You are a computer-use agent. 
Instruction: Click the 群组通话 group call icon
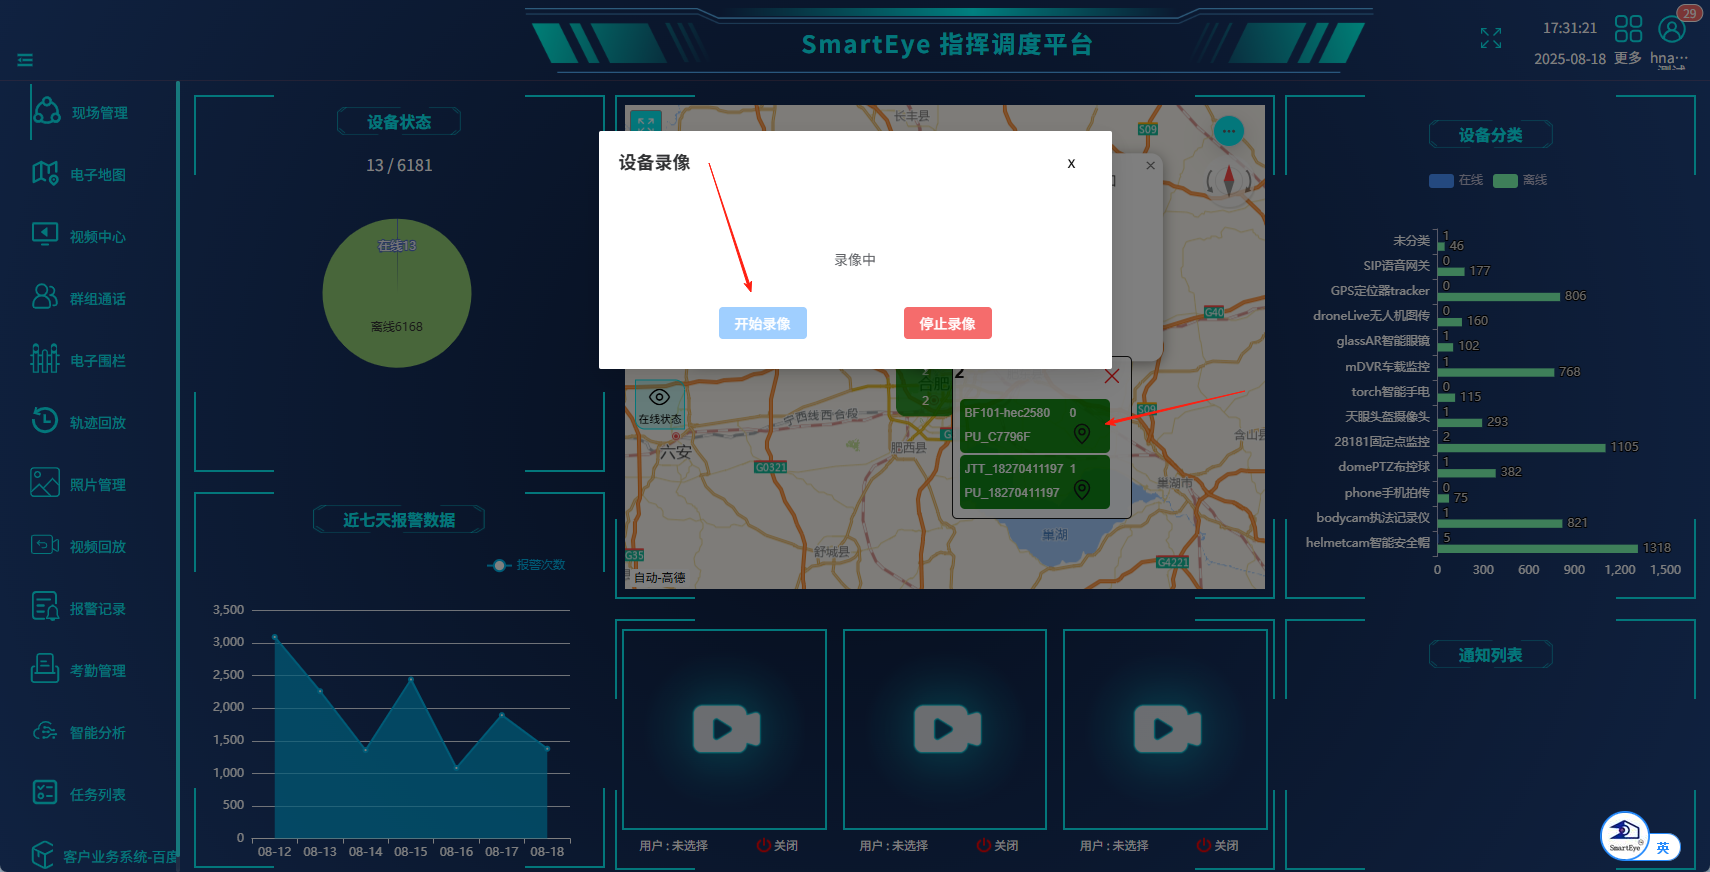point(45,297)
